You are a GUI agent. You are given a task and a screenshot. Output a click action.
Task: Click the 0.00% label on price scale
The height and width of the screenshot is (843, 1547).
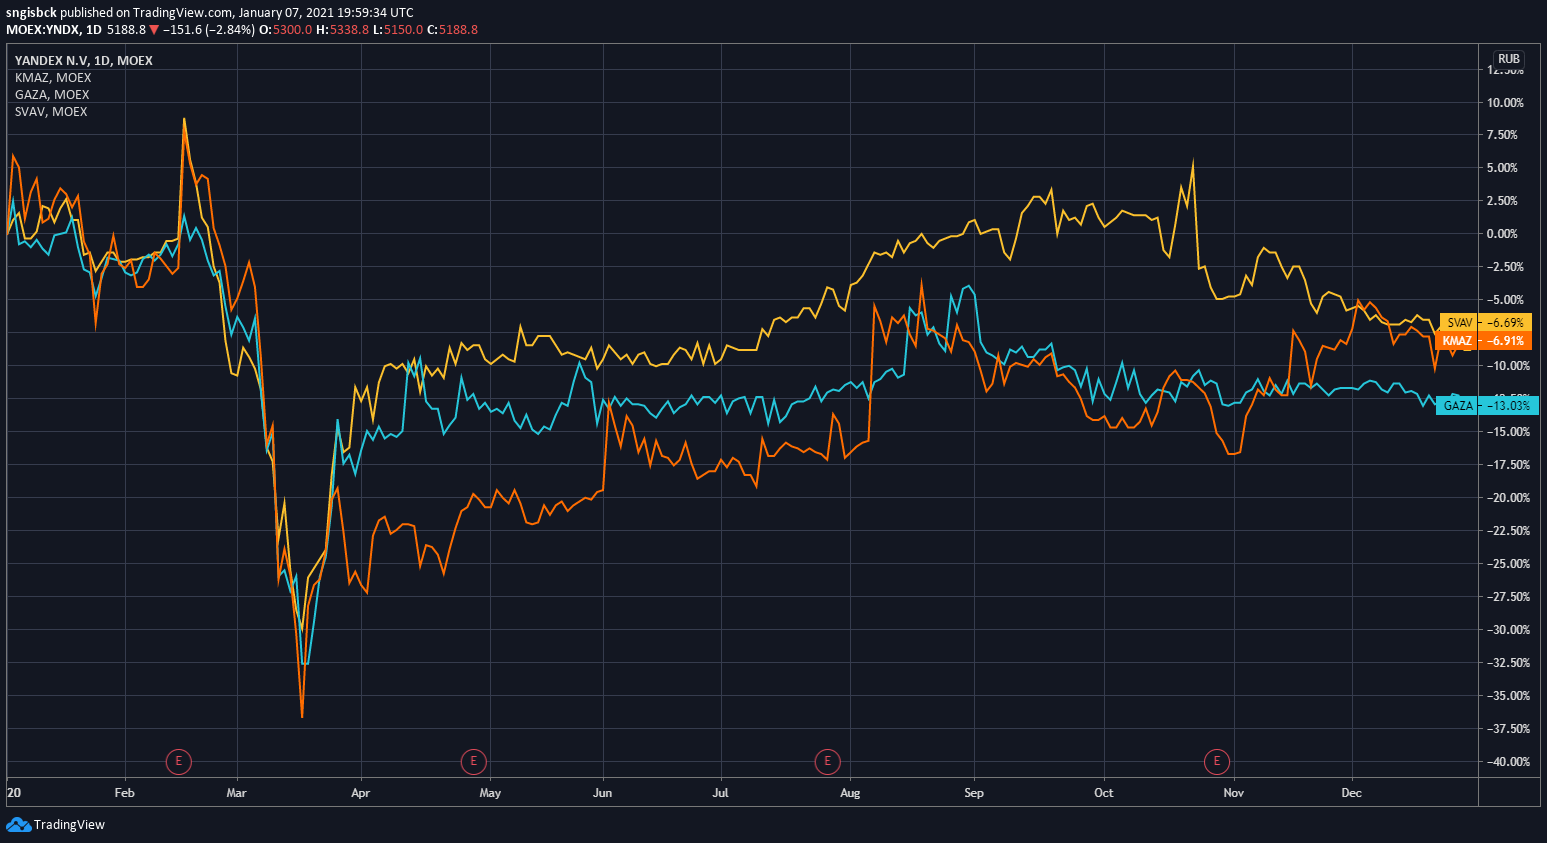coord(1503,234)
